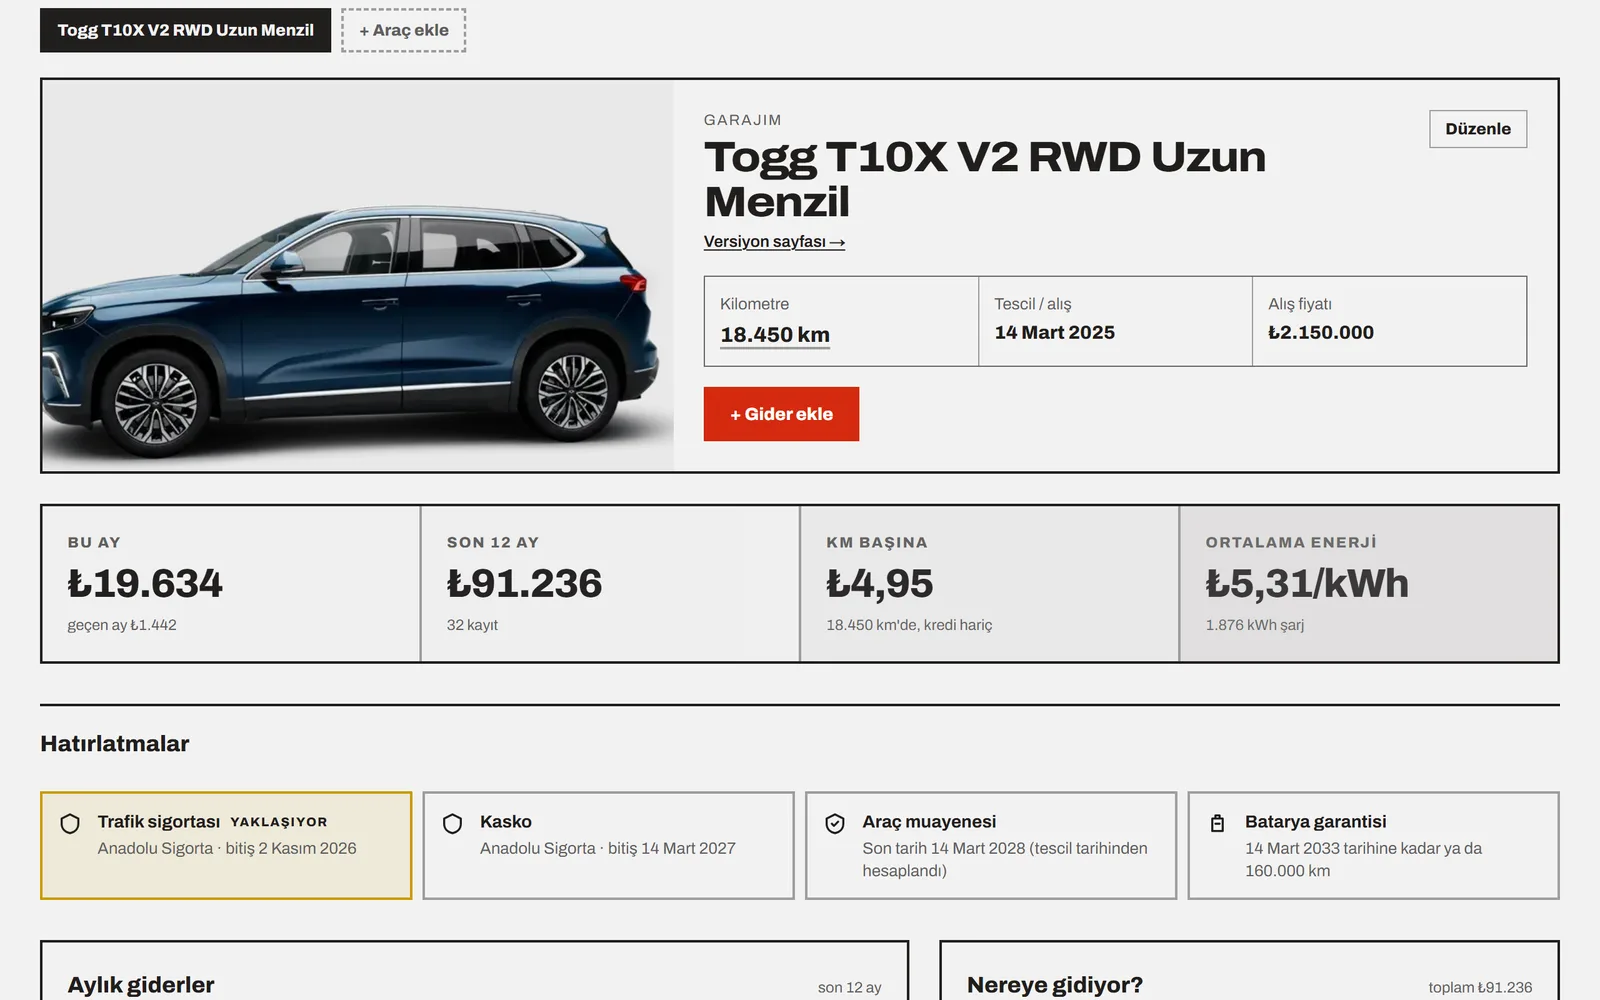Viewport: 1600px width, 1000px height.
Task: Select the BU AY ₺19.634 stat card
Action: pyautogui.click(x=231, y=584)
